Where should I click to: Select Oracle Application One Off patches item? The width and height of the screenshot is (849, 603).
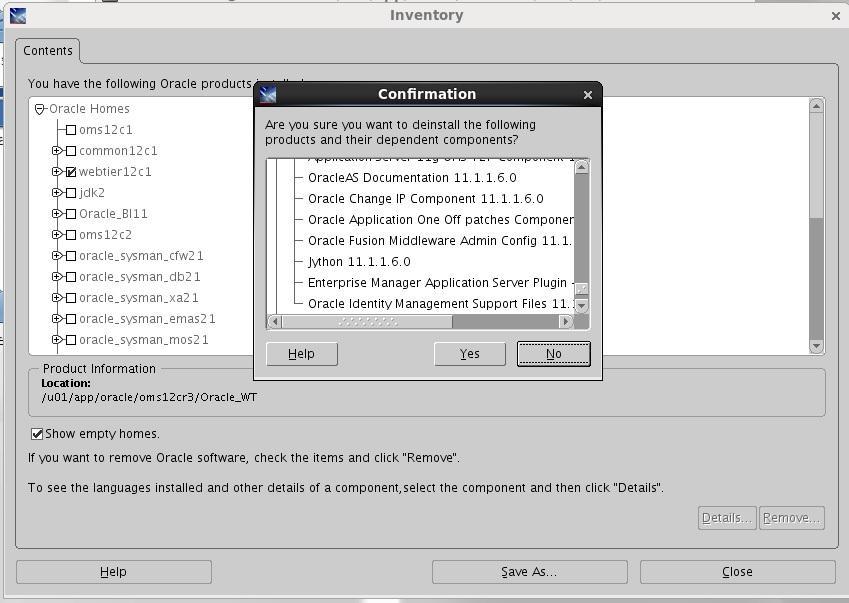coord(441,220)
